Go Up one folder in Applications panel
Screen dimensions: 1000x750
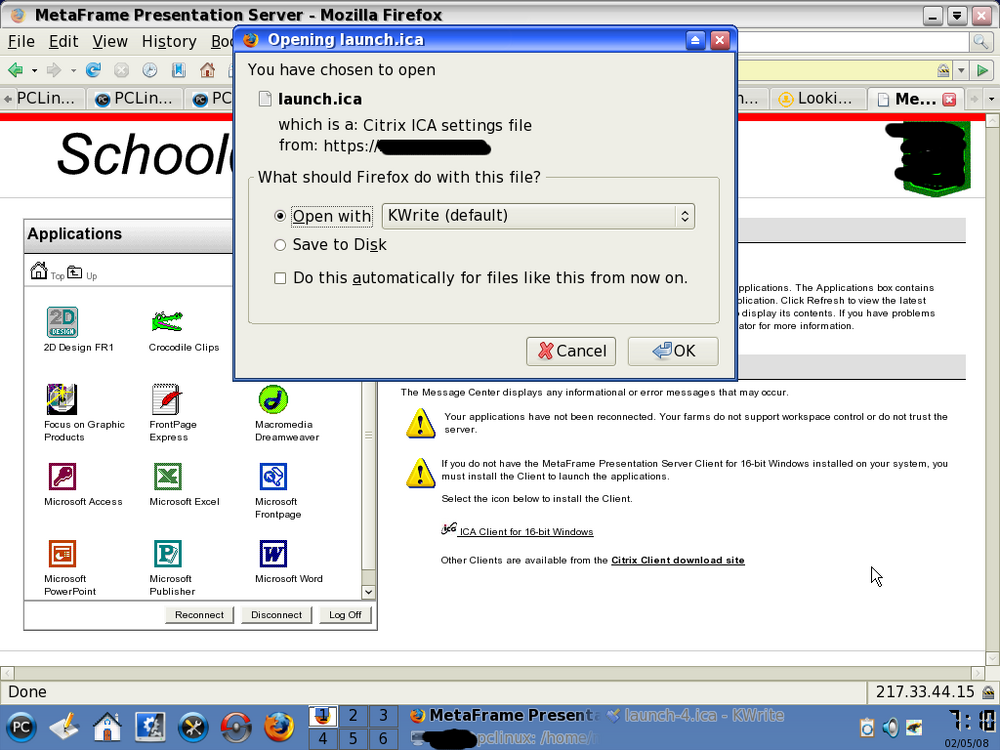pyautogui.click(x=75, y=272)
